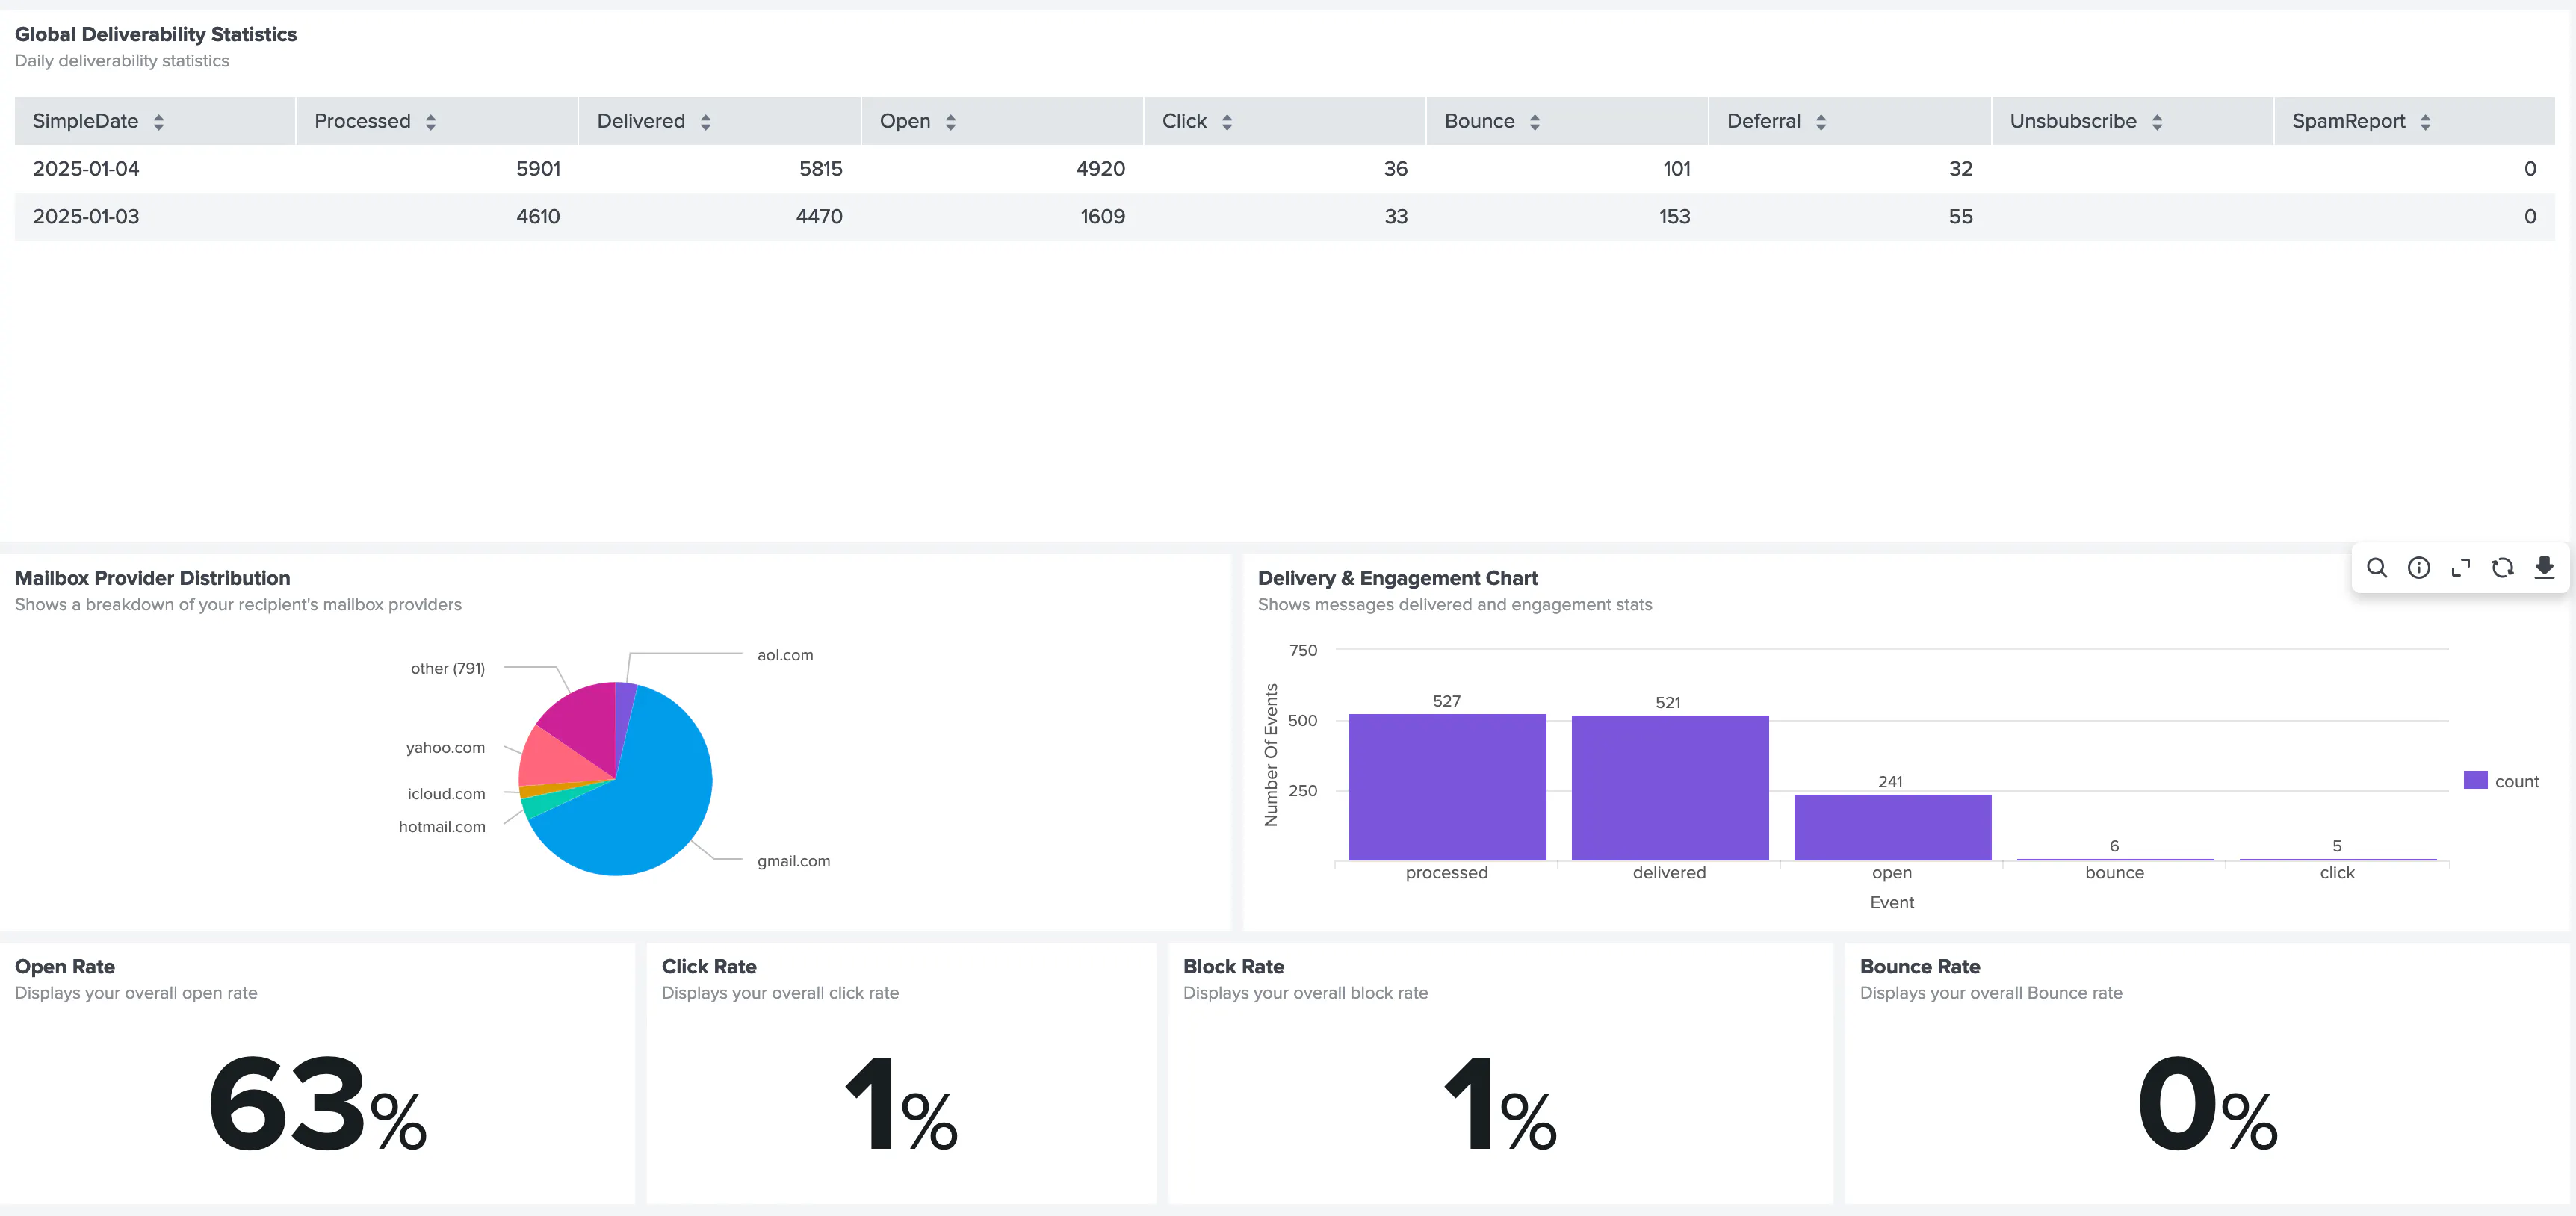This screenshot has width=2576, height=1216.
Task: Sort table by Click arrows icon
Action: tap(1227, 122)
